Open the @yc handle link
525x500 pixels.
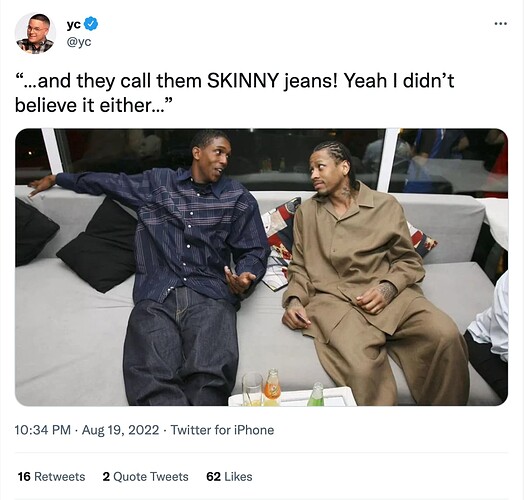point(79,42)
